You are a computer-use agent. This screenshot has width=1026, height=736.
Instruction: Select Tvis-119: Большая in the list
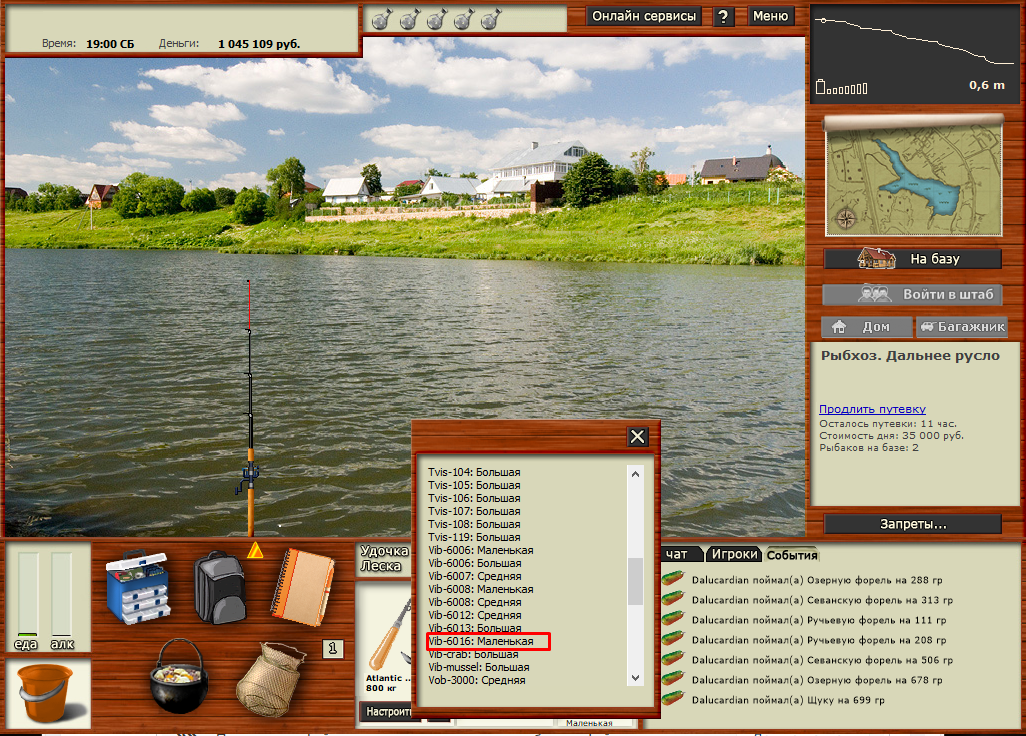[474, 538]
